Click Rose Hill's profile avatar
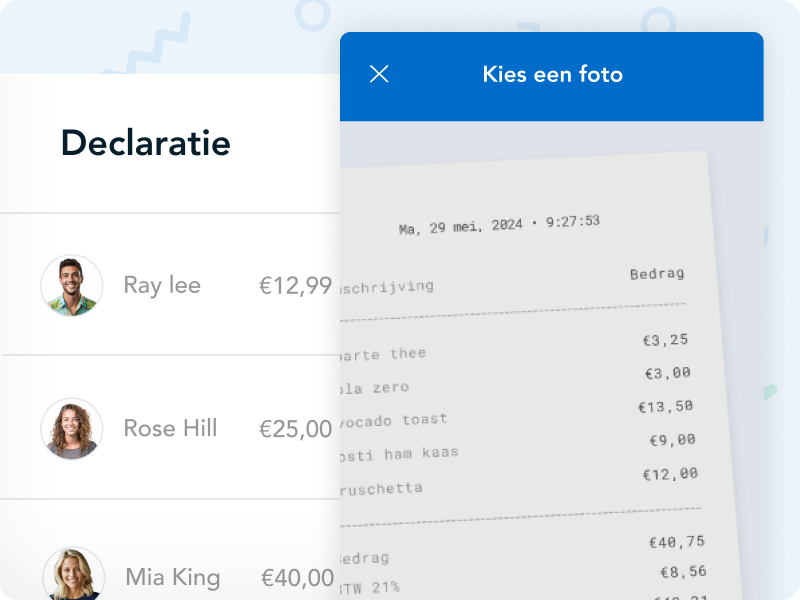The width and height of the screenshot is (800, 600). tap(72, 429)
